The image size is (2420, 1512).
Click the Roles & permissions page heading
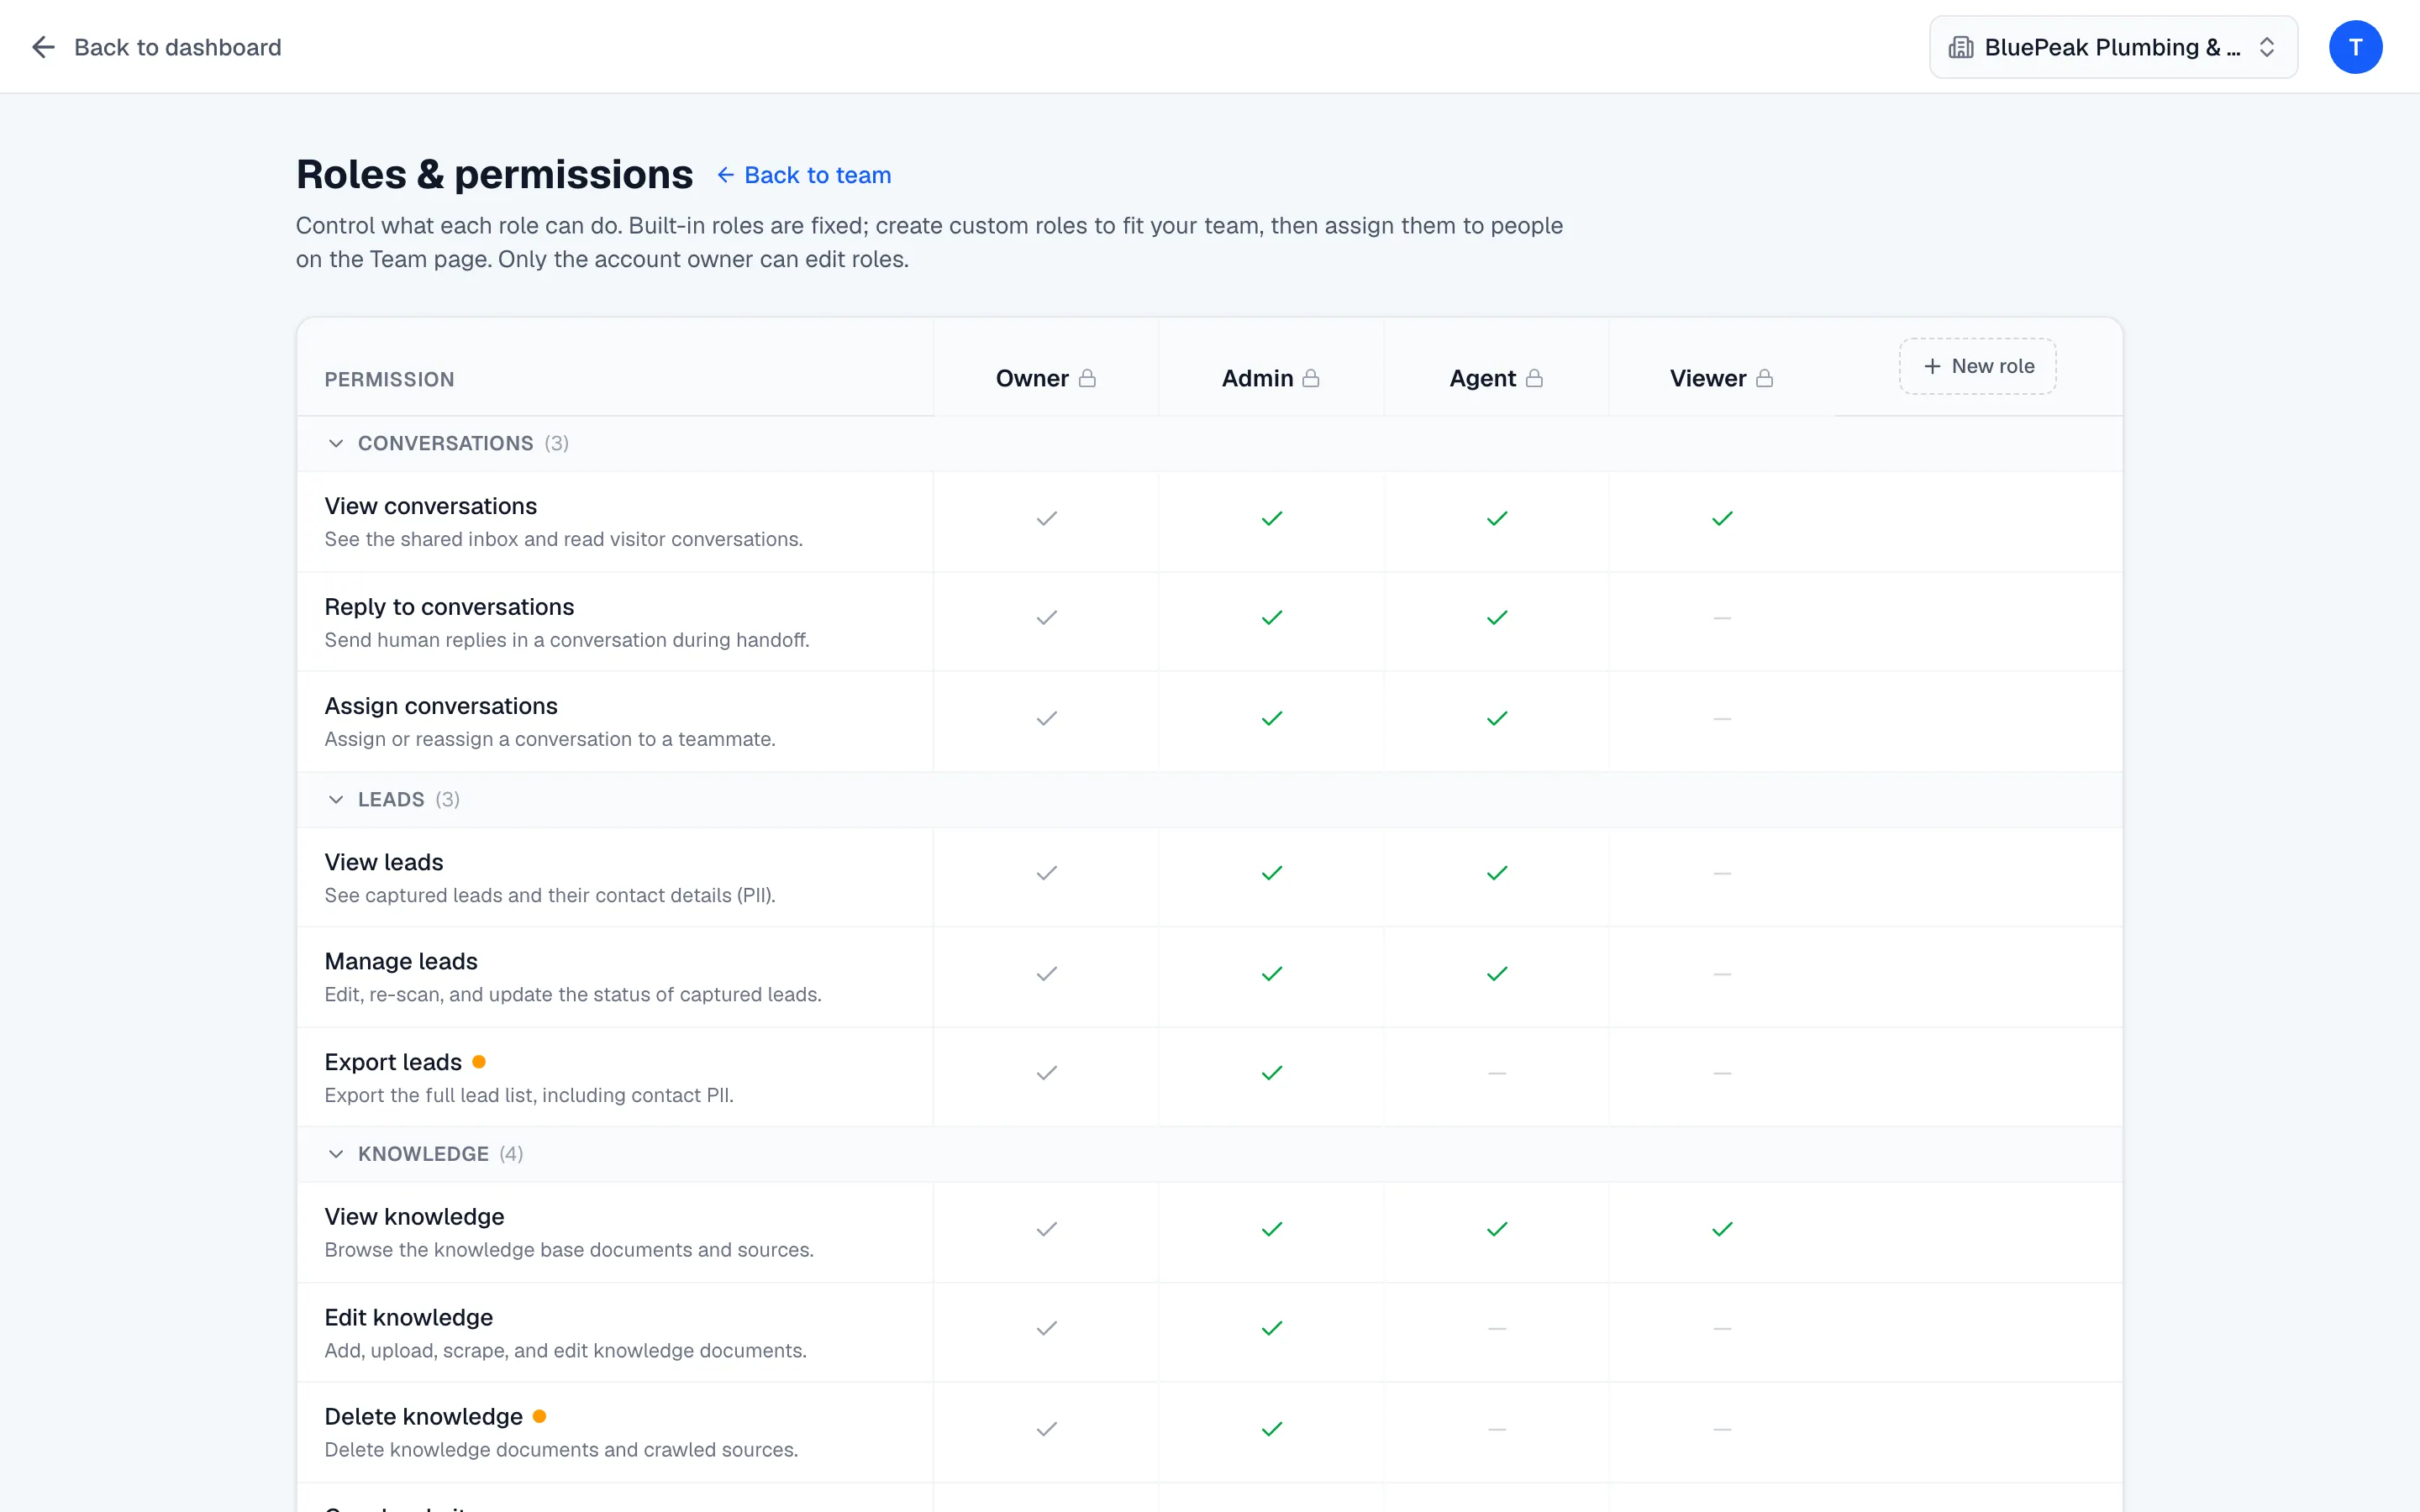494,174
